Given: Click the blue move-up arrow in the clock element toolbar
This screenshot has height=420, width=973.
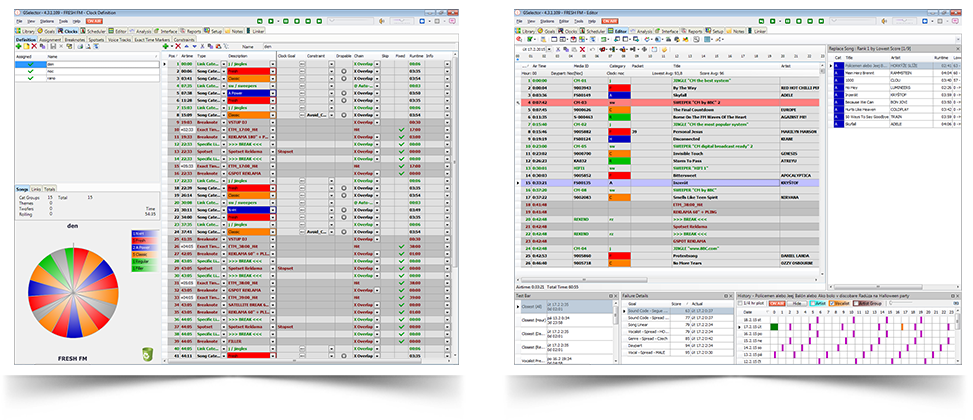Looking at the screenshot, I should point(187,47).
